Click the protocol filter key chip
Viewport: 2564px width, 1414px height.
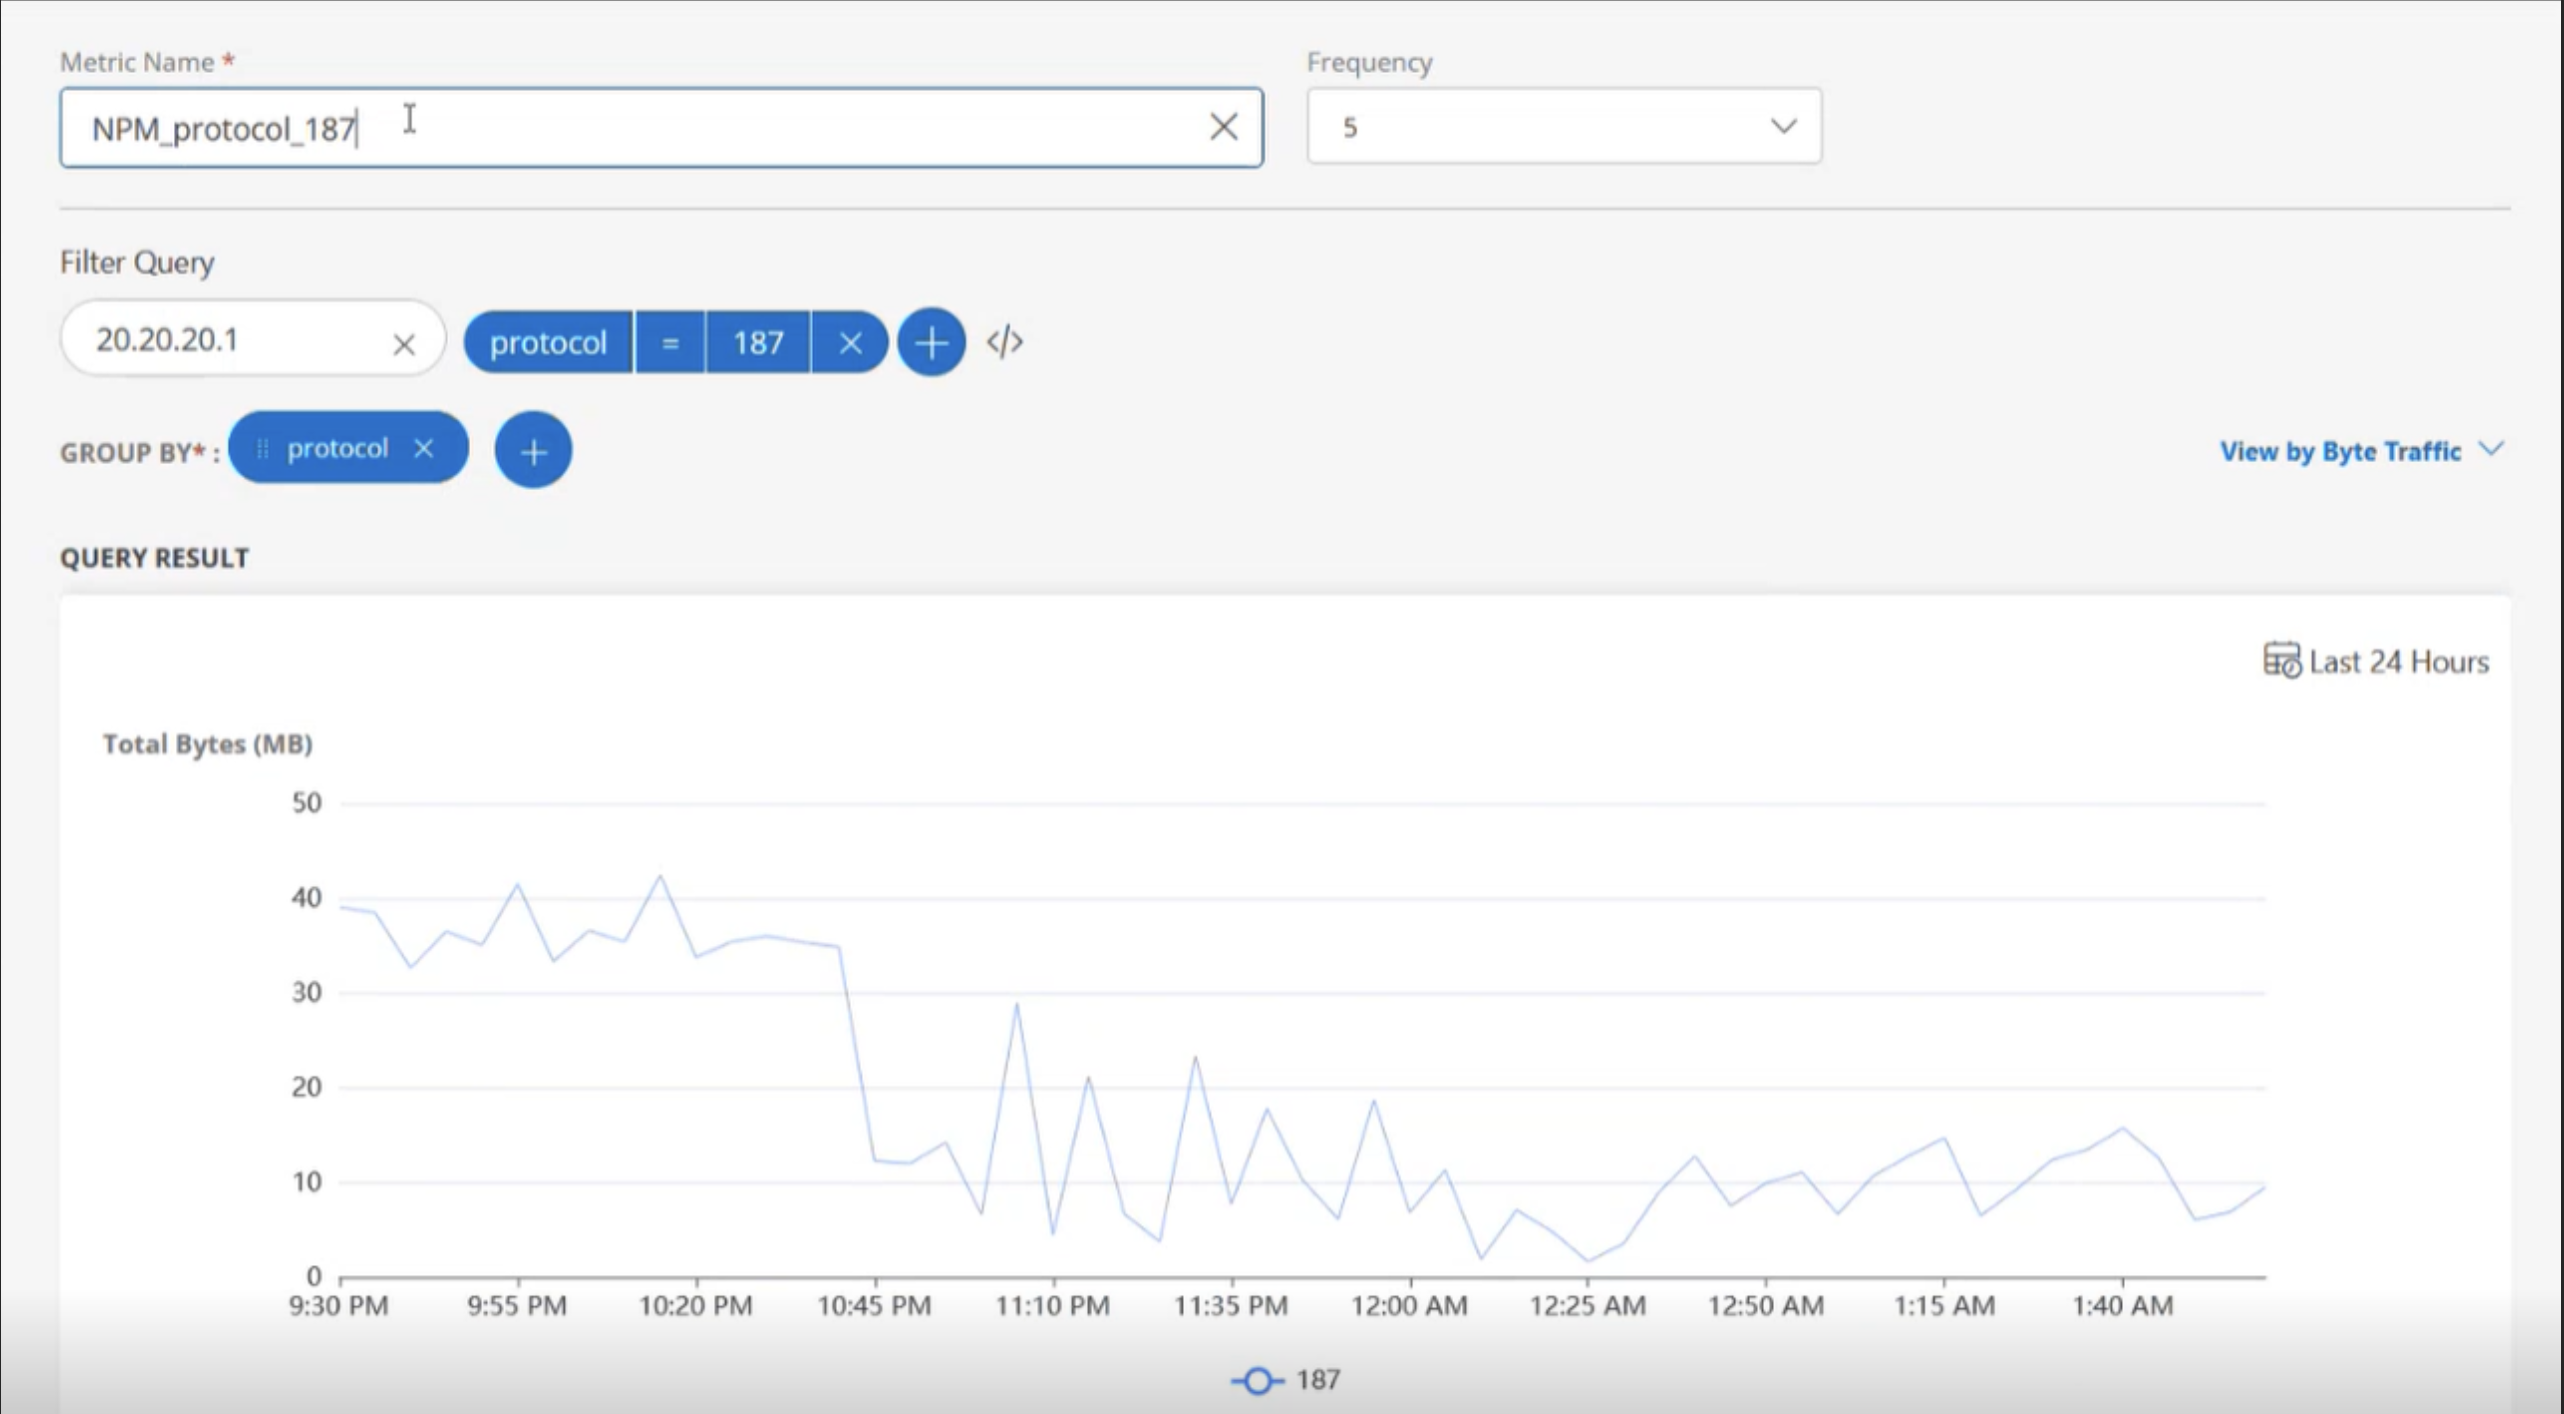click(548, 343)
